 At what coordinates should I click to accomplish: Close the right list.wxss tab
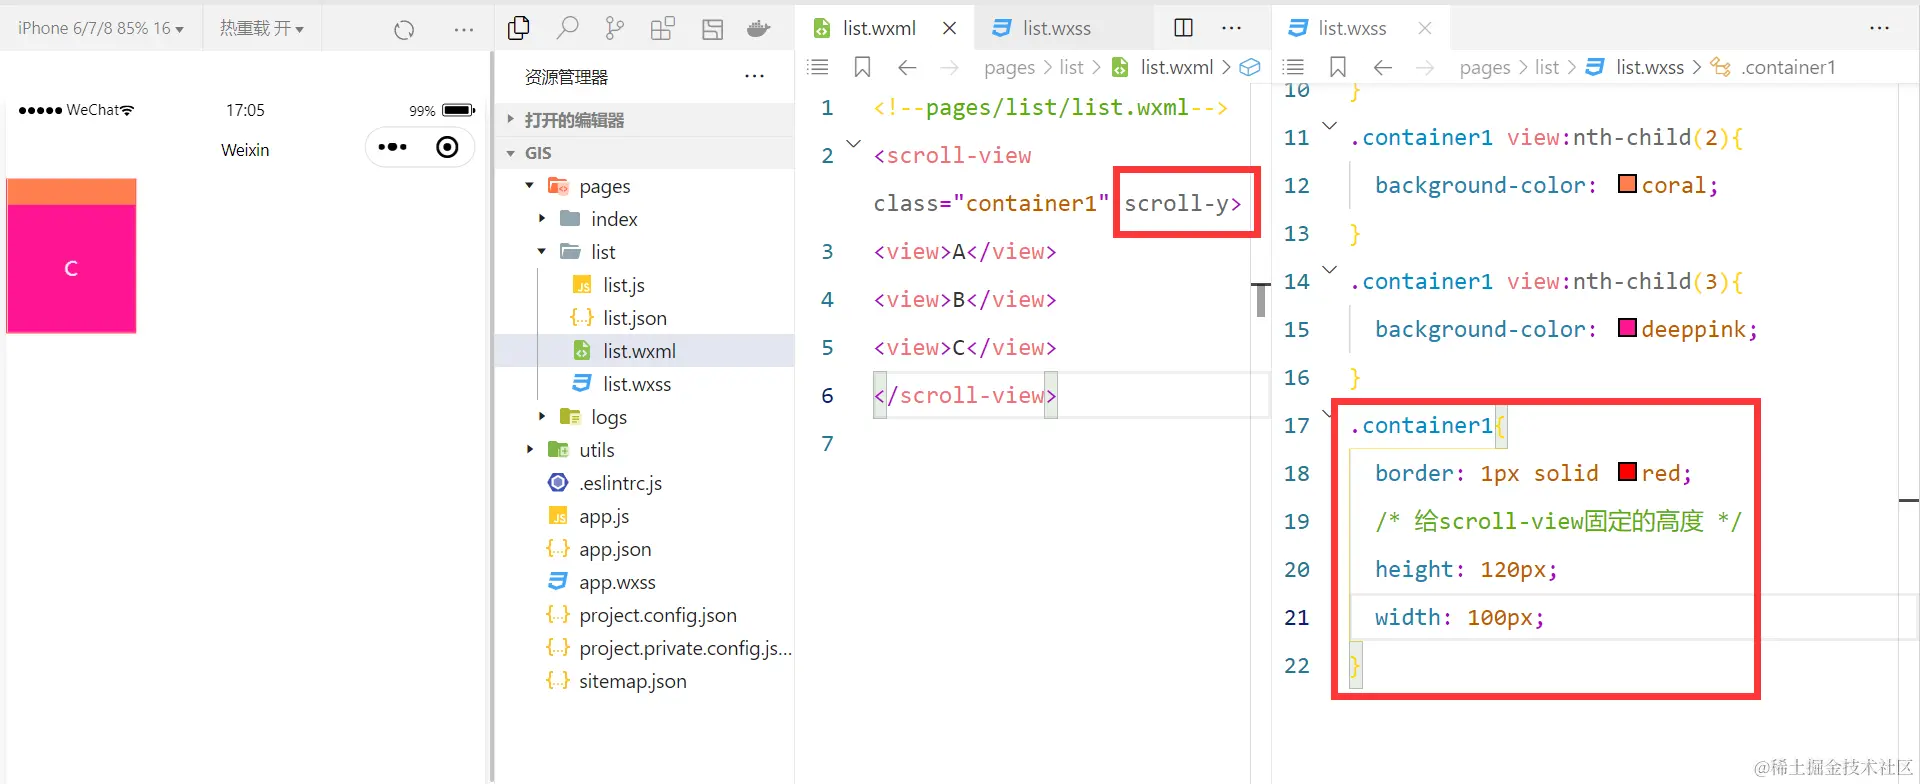(x=1425, y=28)
